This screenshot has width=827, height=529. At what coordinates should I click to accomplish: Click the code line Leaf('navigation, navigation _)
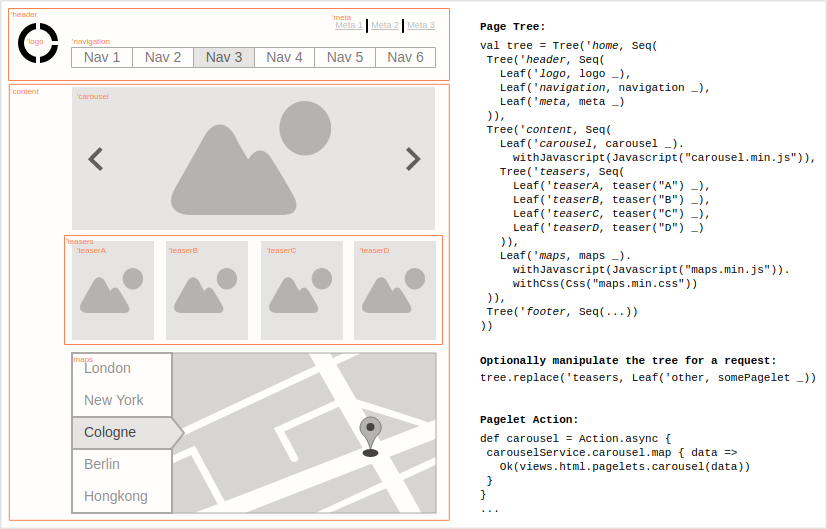tap(605, 88)
